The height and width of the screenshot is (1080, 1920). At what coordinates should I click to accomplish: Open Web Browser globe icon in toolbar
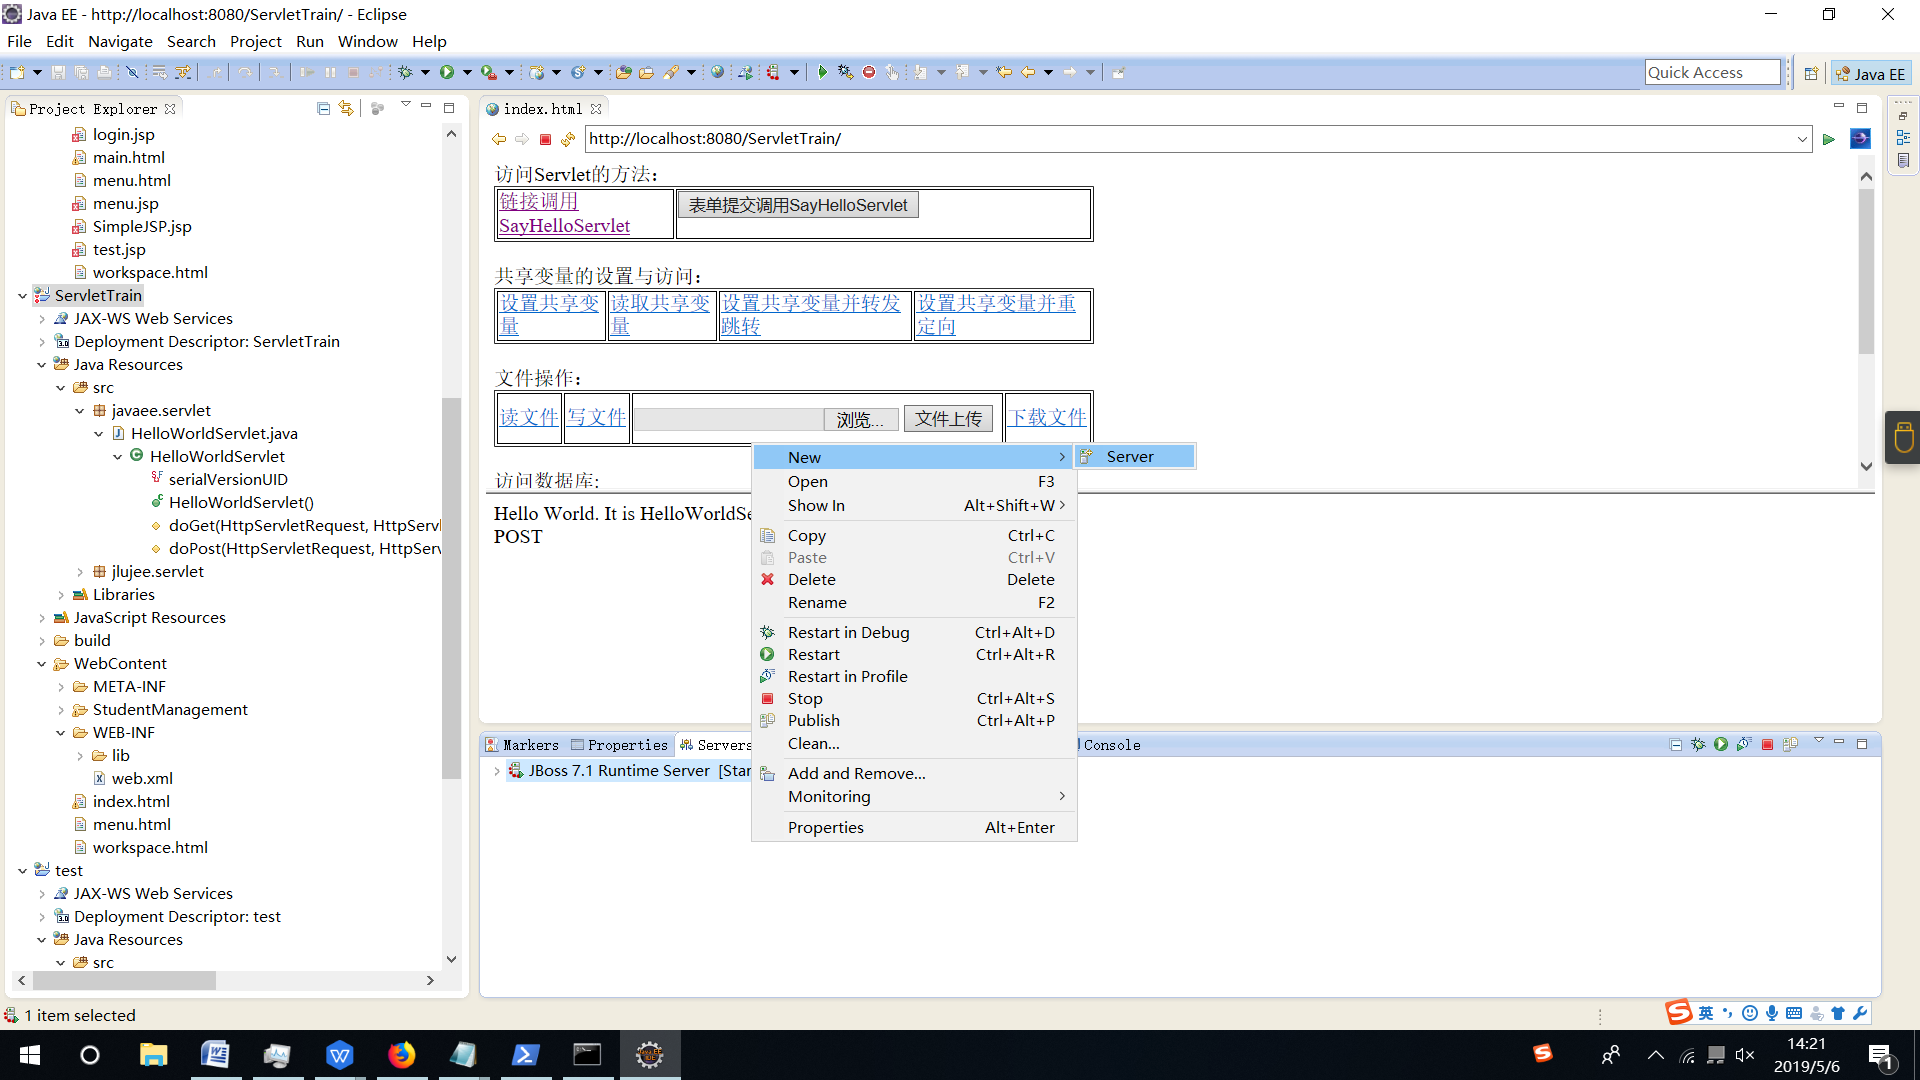717,72
